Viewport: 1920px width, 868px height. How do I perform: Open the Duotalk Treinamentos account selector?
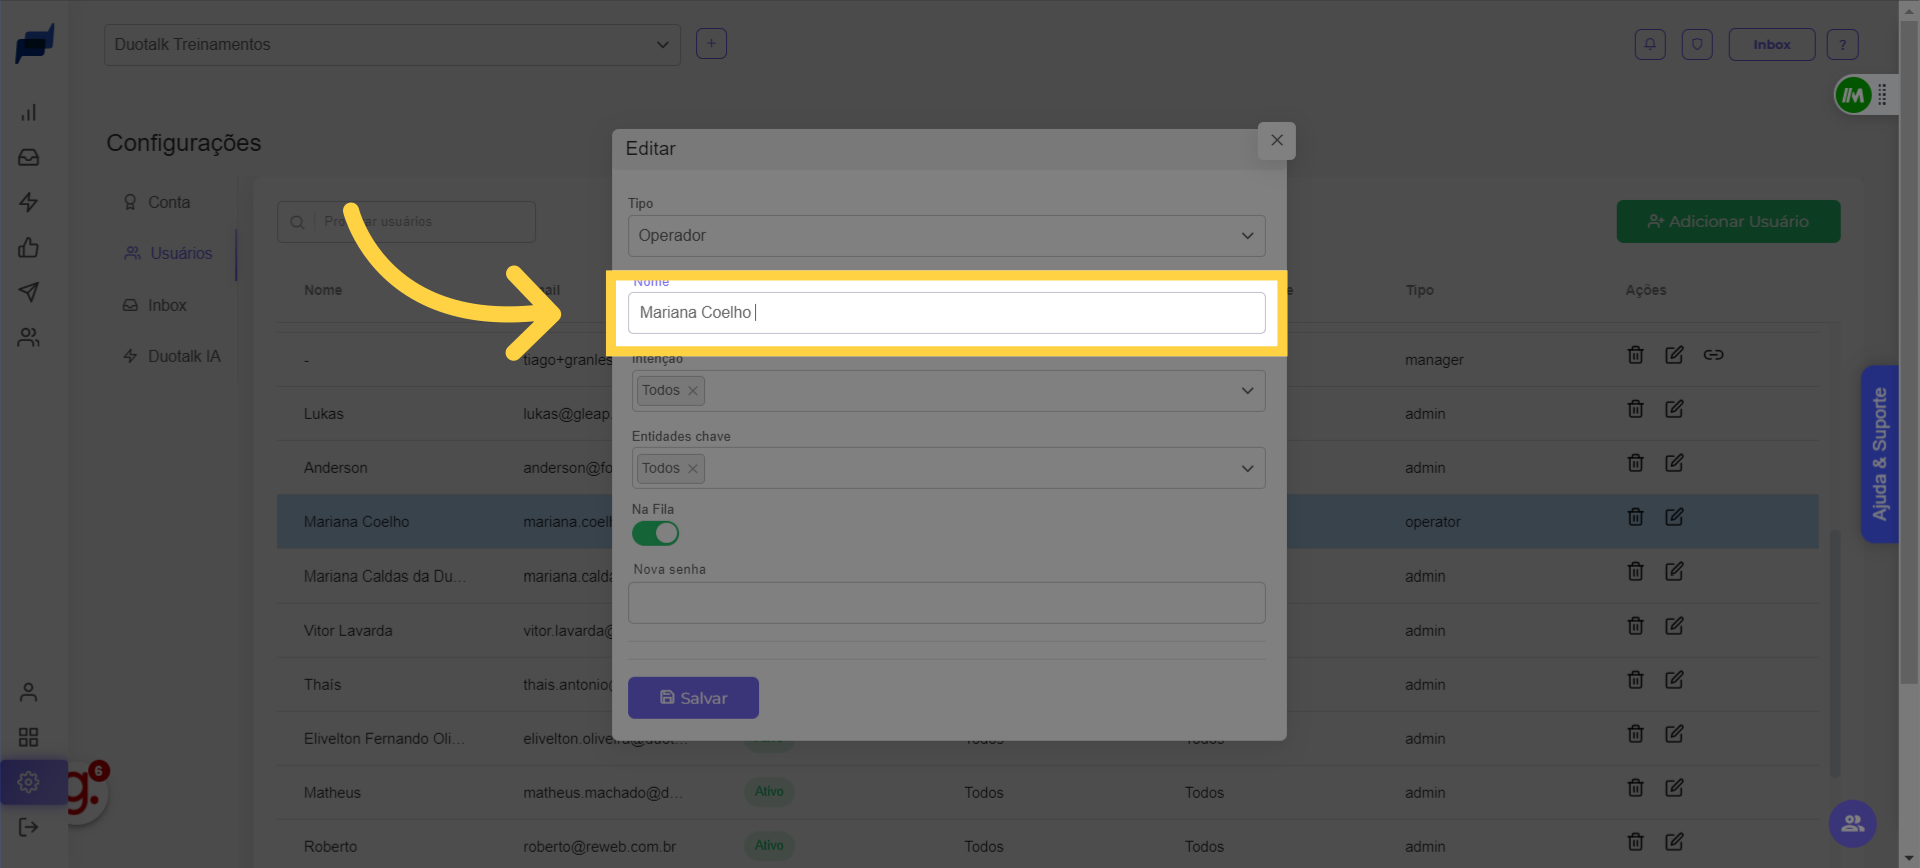point(392,45)
